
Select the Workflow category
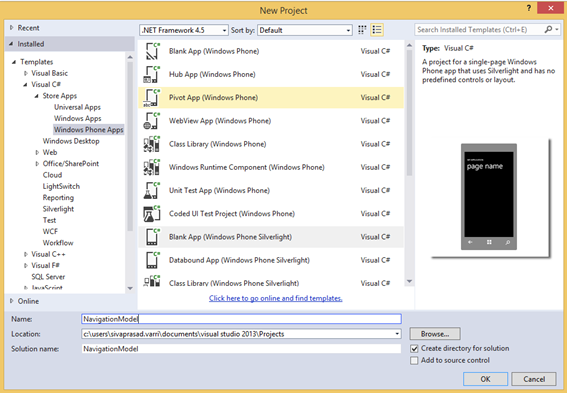(58, 243)
